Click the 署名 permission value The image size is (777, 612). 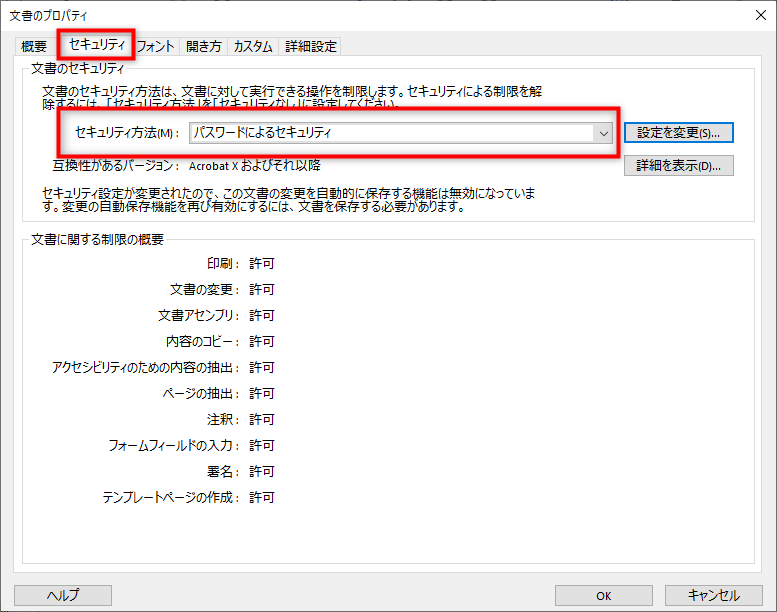pos(261,472)
